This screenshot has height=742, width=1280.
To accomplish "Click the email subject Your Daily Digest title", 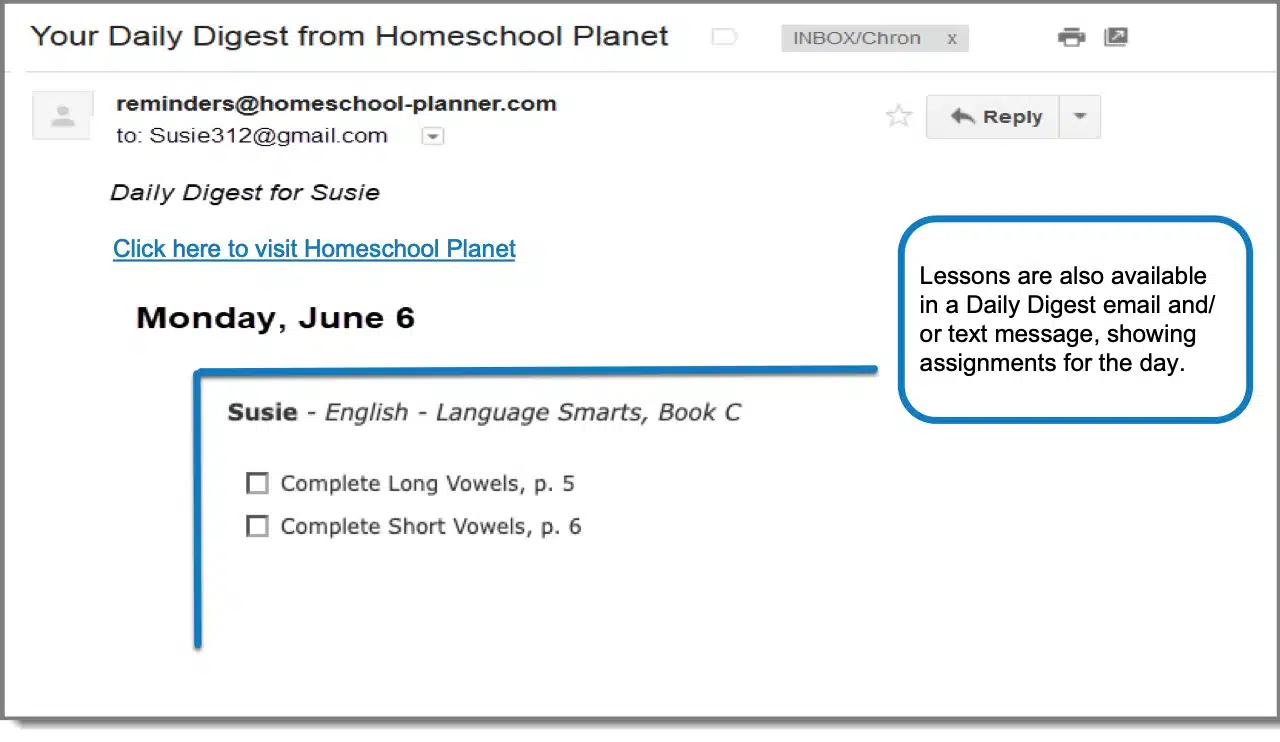I will coord(349,37).
